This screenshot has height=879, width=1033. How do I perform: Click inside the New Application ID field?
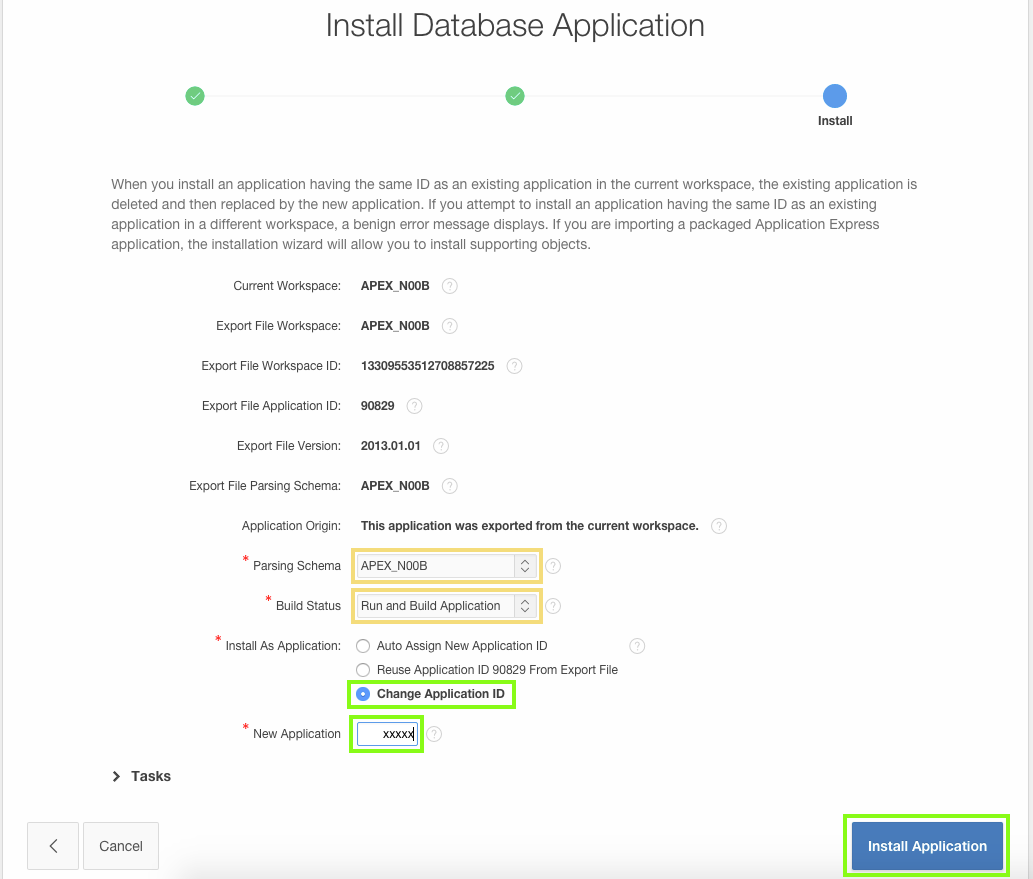pyautogui.click(x=386, y=733)
